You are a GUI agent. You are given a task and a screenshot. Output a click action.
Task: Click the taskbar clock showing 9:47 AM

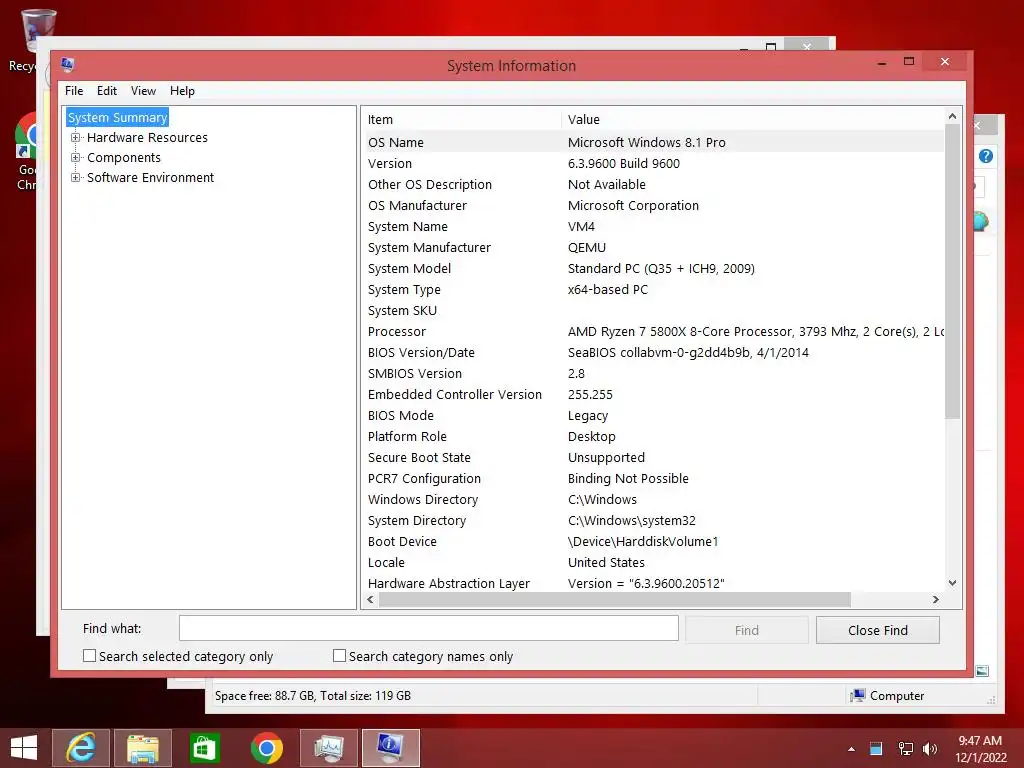(980, 749)
